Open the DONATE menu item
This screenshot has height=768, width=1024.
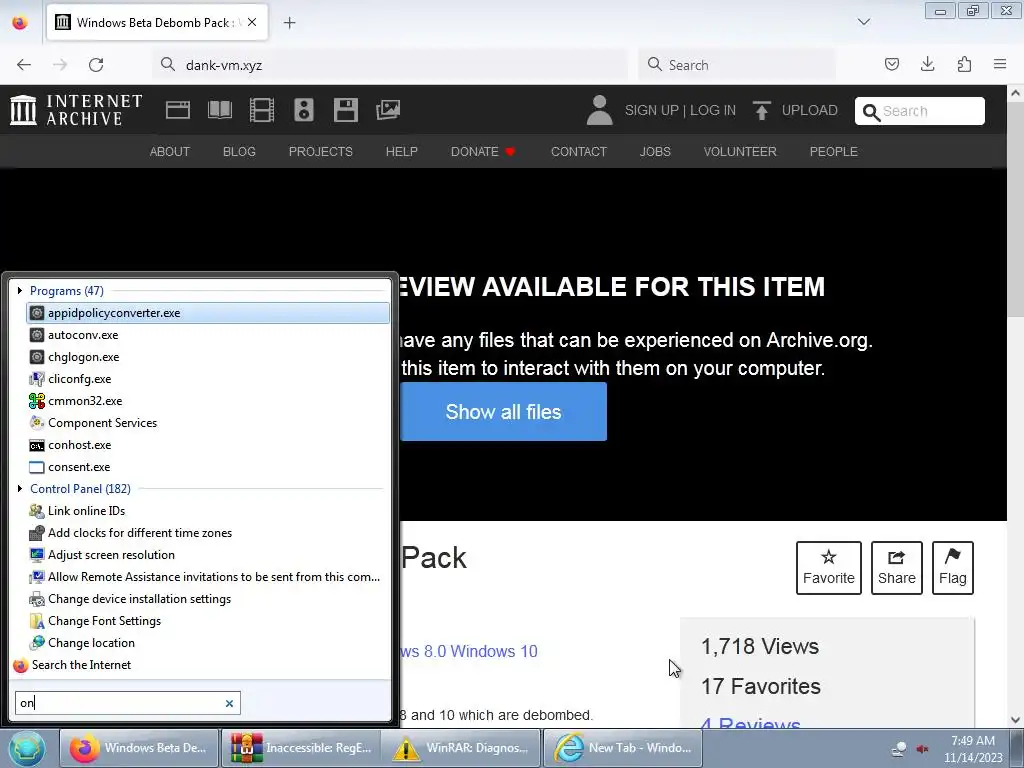pos(483,152)
